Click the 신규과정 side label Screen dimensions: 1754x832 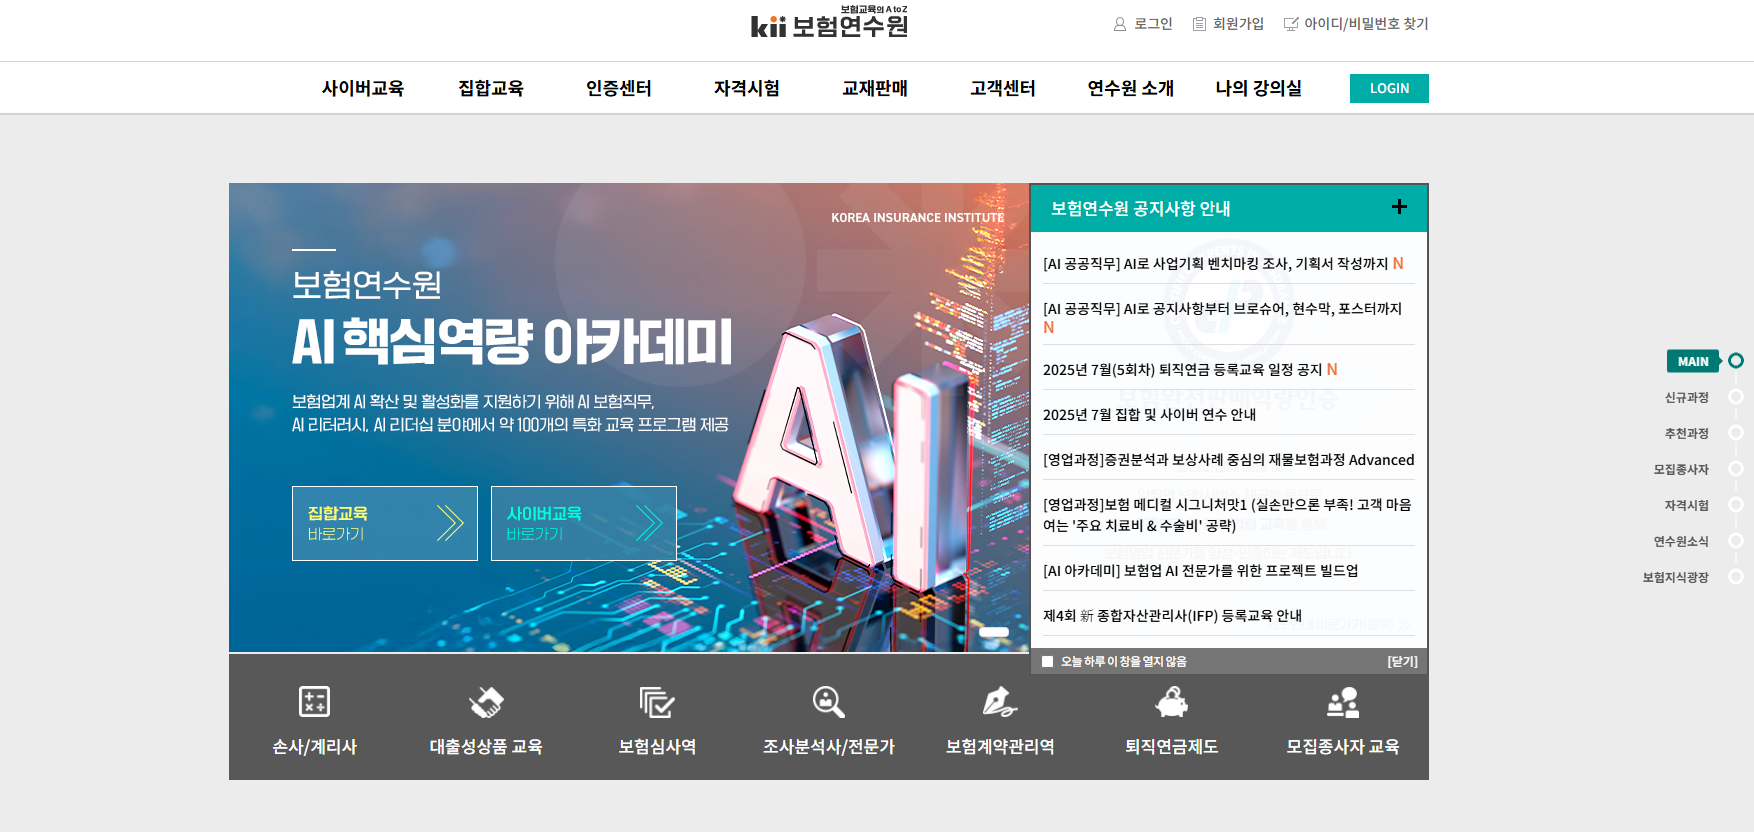coord(1686,398)
